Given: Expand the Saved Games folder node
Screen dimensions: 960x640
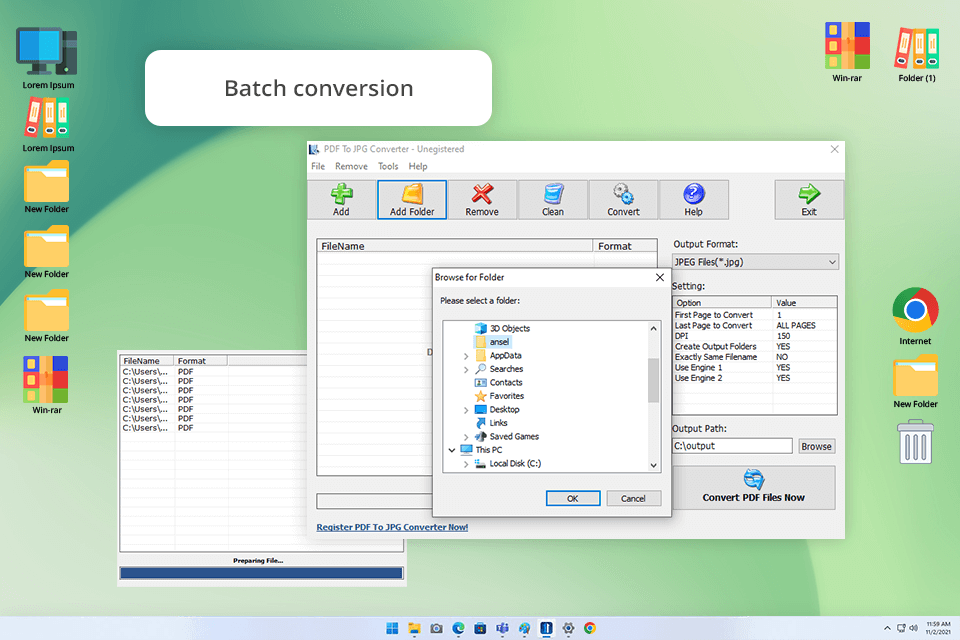Looking at the screenshot, I should [x=466, y=437].
